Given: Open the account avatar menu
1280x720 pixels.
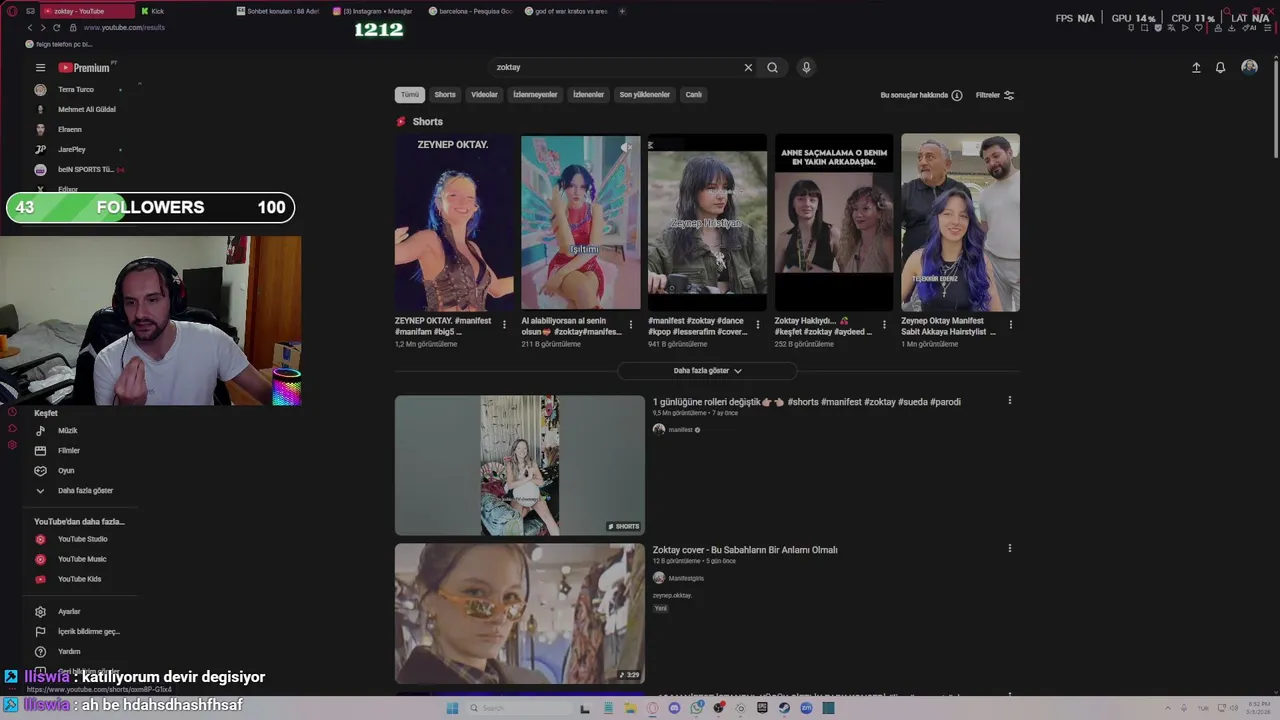Looking at the screenshot, I should pos(1249,67).
